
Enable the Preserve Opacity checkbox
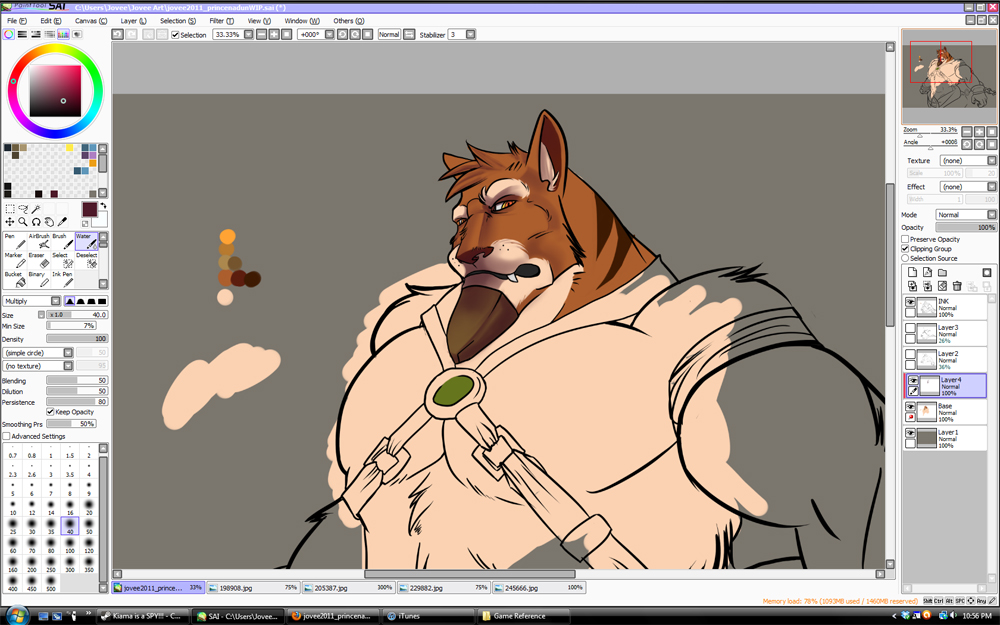pos(906,239)
